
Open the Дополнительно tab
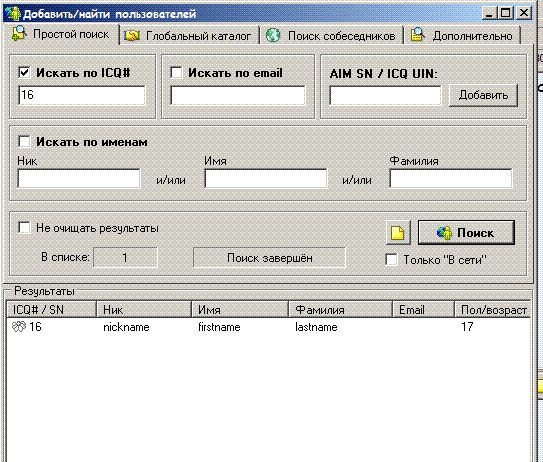click(463, 36)
